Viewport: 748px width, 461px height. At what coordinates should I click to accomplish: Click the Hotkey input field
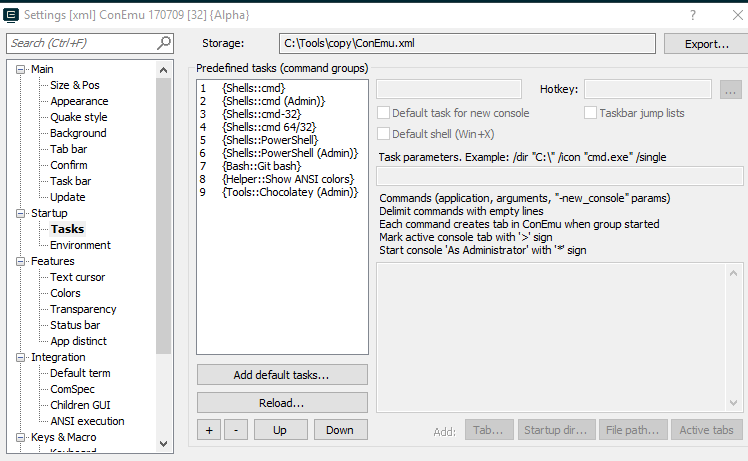[648, 89]
